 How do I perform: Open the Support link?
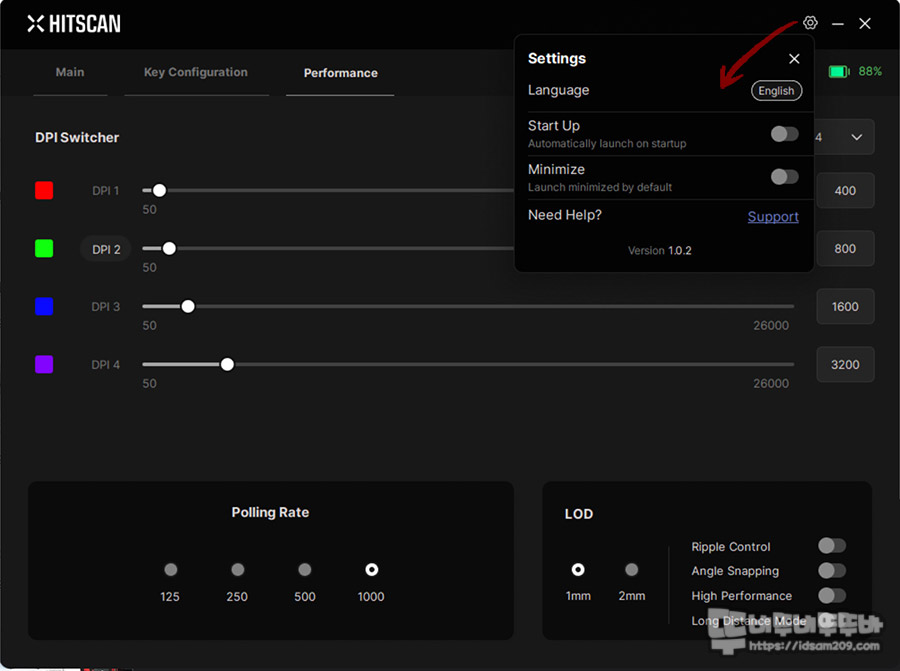pos(773,216)
